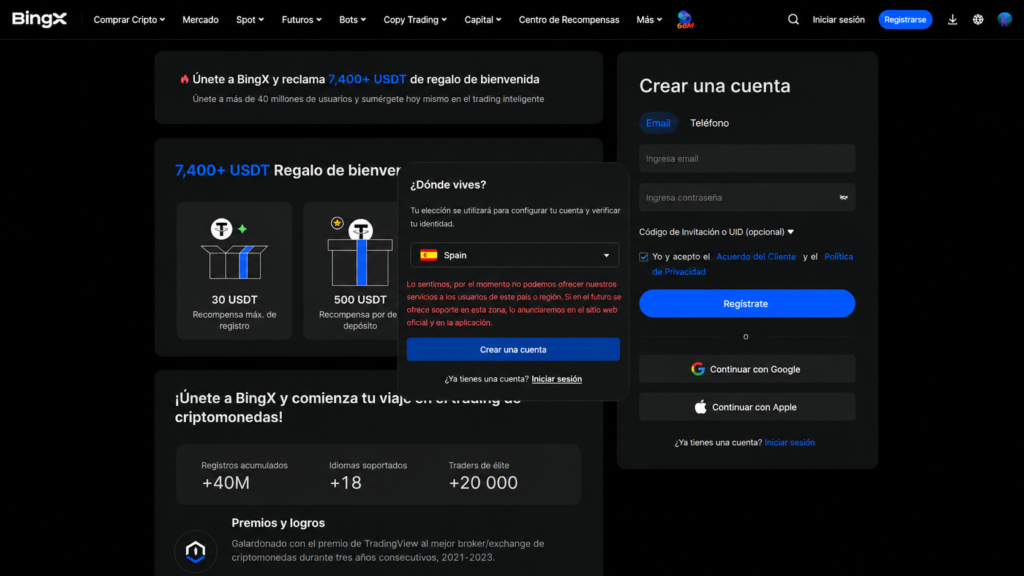Click the blue Regístrate button
This screenshot has width=1024, height=576.
pyautogui.click(x=746, y=304)
